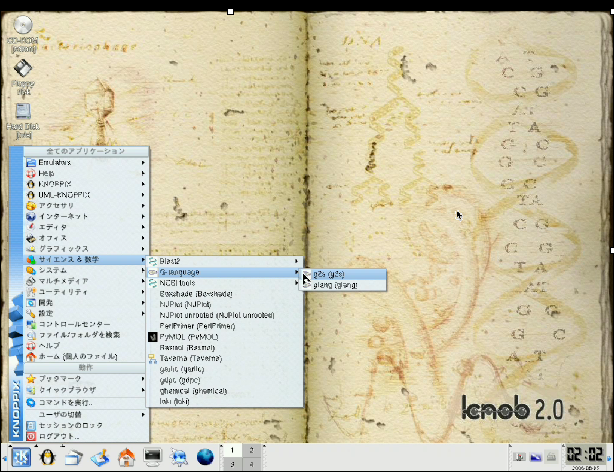Click the NCBI tools folder icon
This screenshot has width=614, height=472.
[x=153, y=283]
